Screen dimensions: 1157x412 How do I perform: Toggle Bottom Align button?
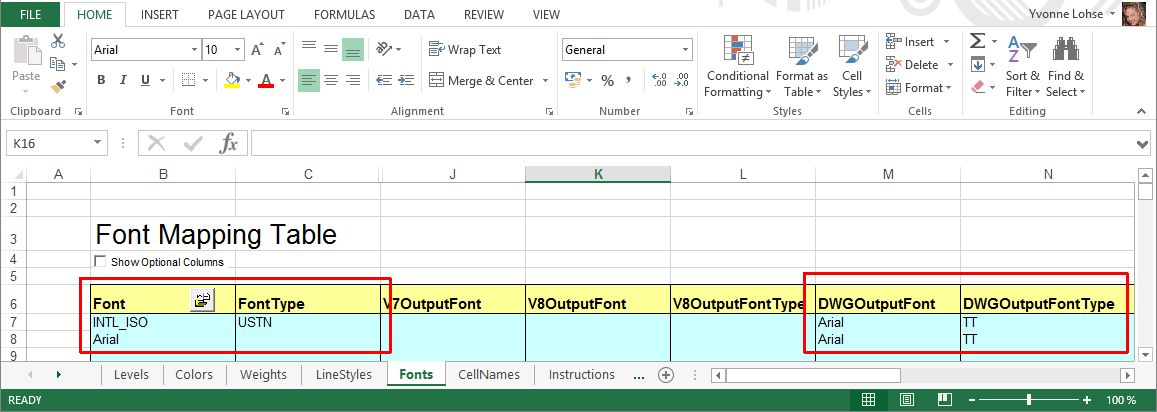point(353,49)
